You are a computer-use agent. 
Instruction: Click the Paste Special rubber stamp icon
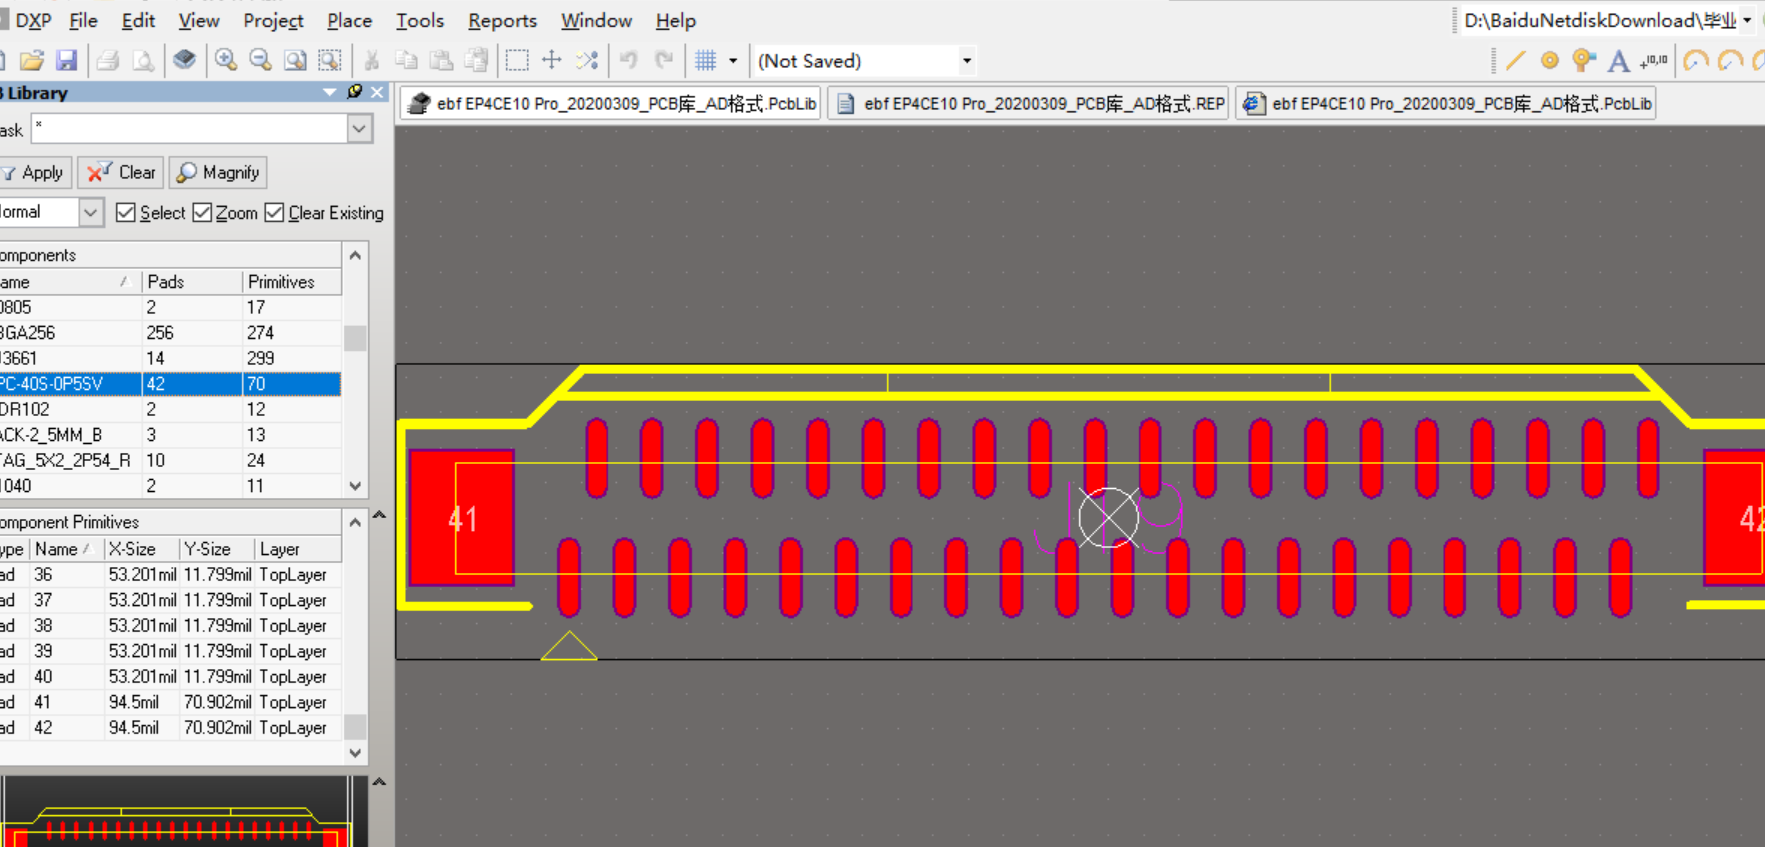coord(476,61)
